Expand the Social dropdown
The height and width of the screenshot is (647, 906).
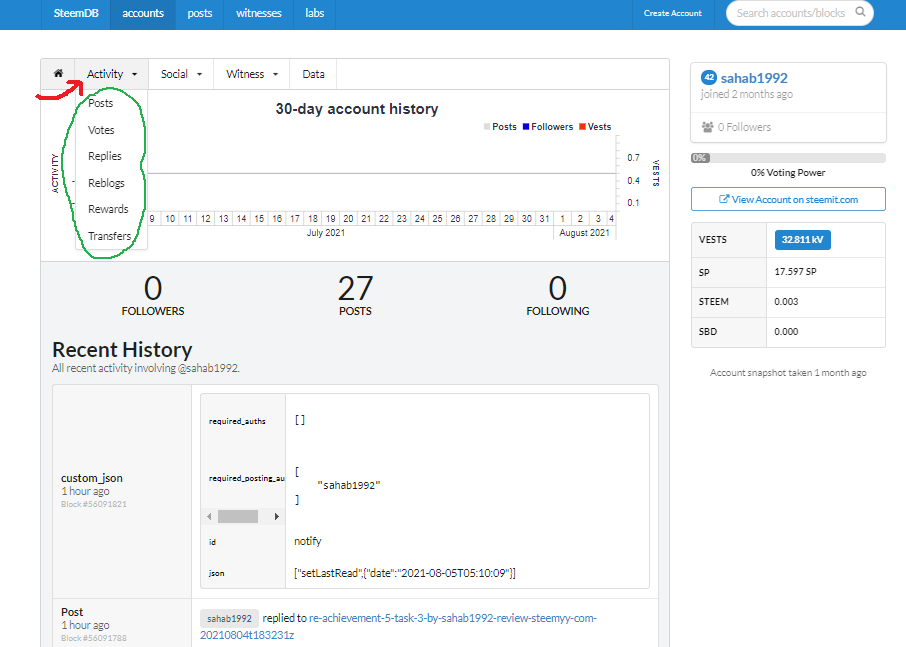[181, 74]
